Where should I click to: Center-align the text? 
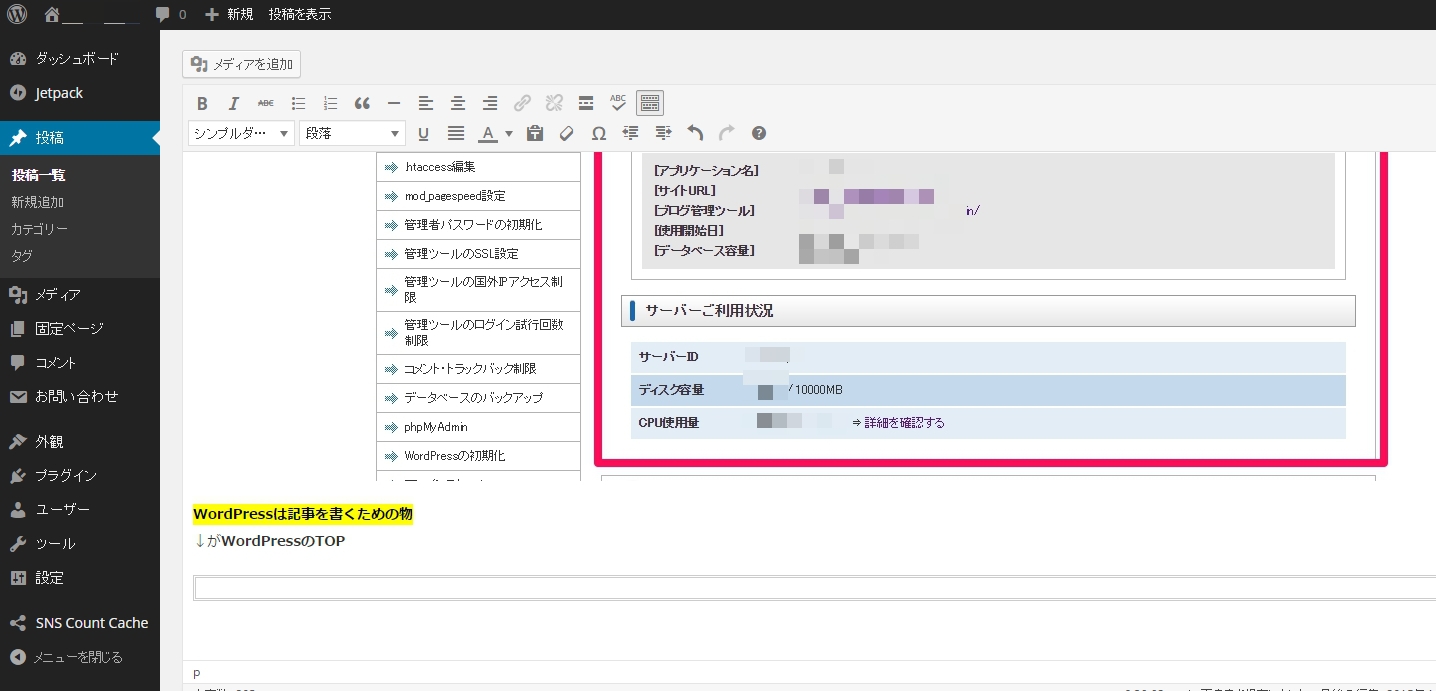coord(458,103)
